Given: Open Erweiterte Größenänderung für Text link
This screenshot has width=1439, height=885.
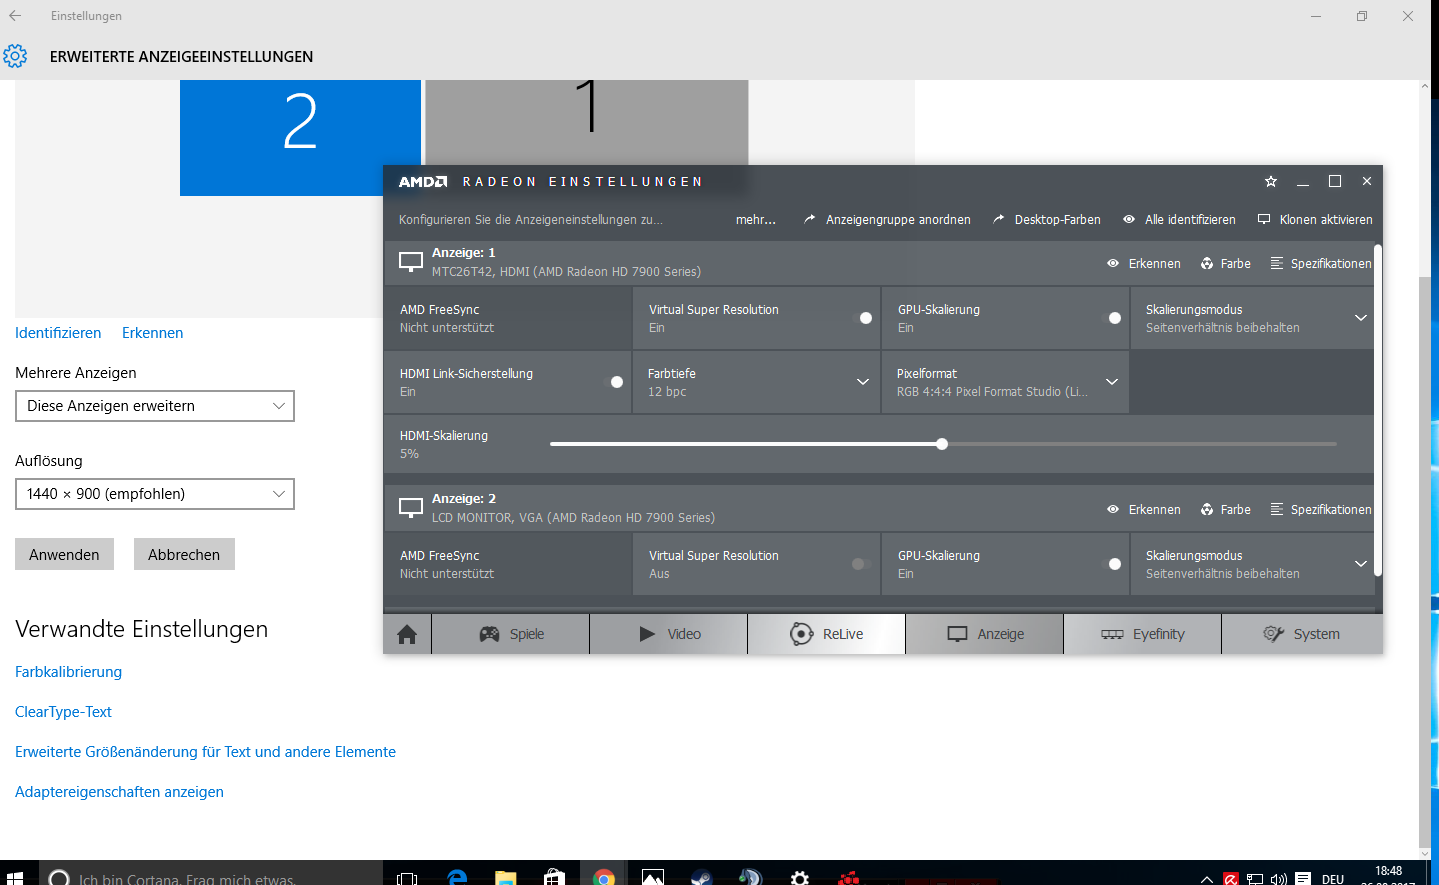Looking at the screenshot, I should (x=205, y=752).
